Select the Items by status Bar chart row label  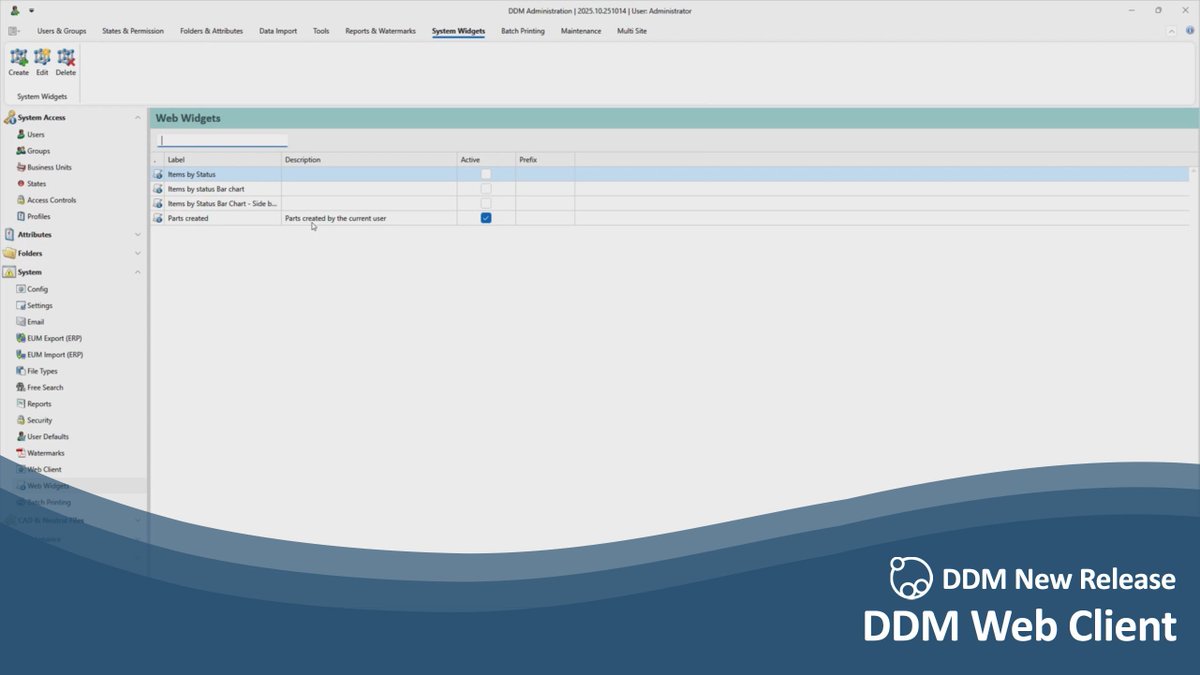point(206,189)
